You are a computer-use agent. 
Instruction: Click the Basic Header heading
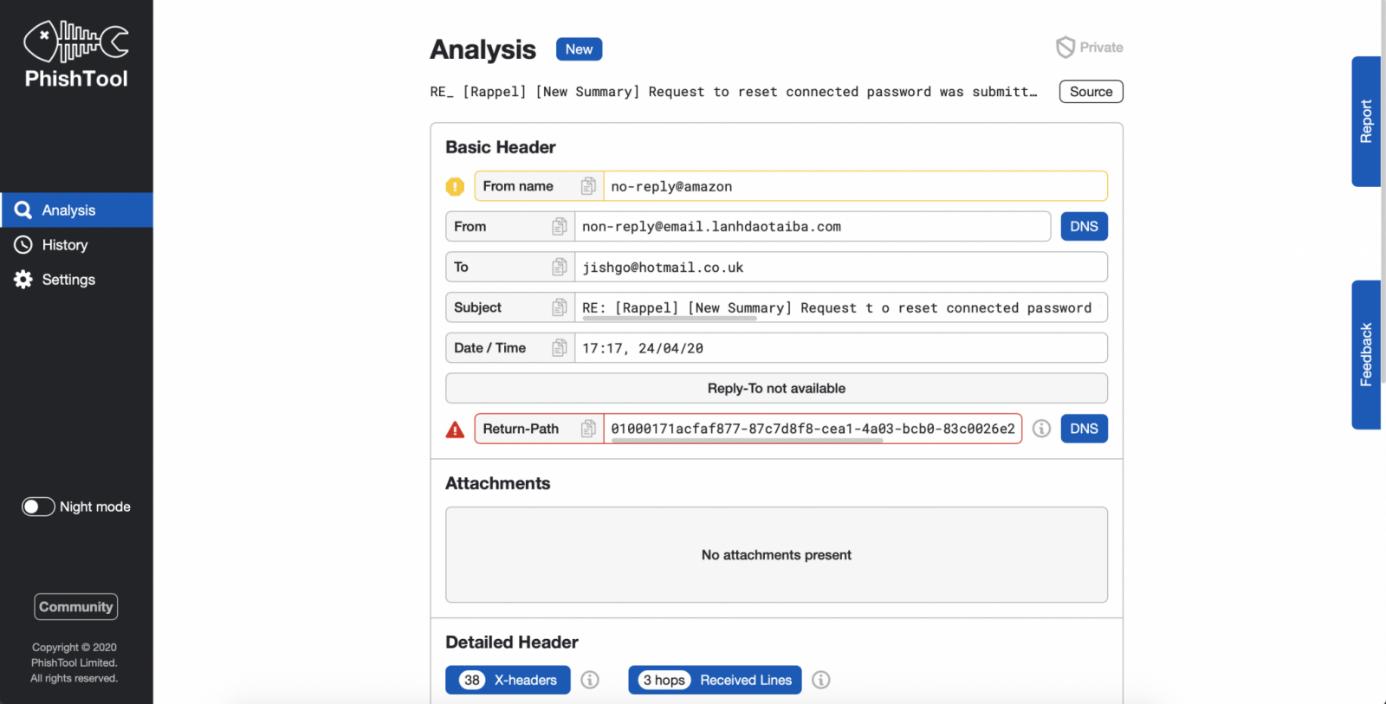(500, 147)
